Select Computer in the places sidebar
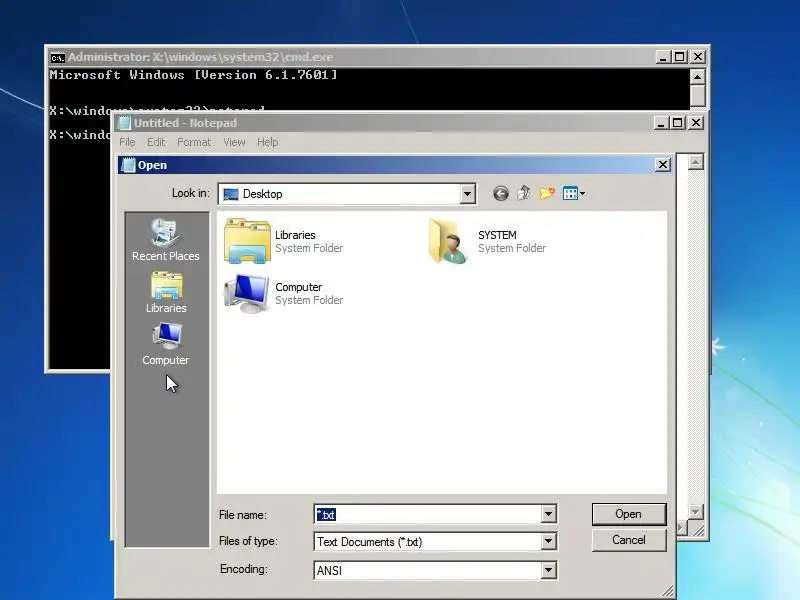800x600 pixels. [165, 344]
